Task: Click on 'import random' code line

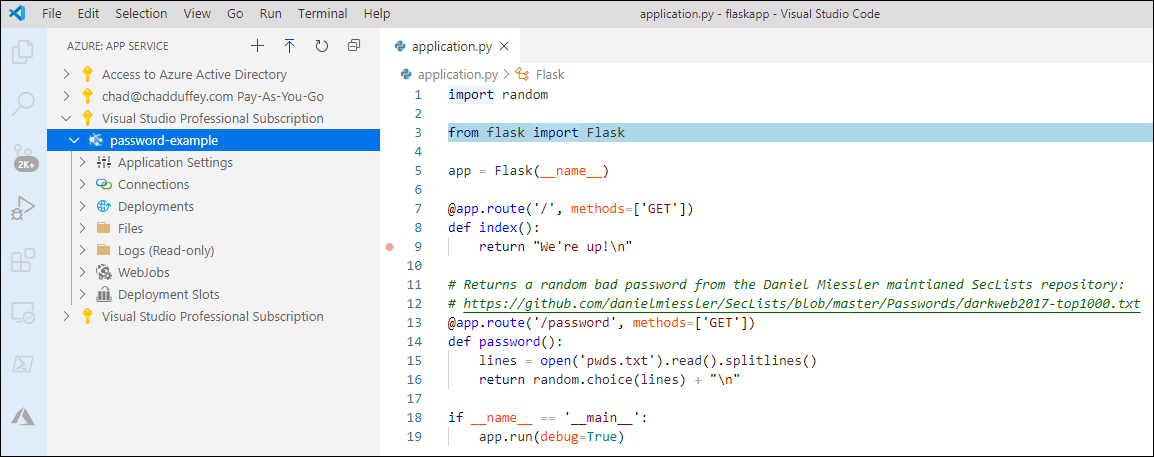Action: pos(498,95)
